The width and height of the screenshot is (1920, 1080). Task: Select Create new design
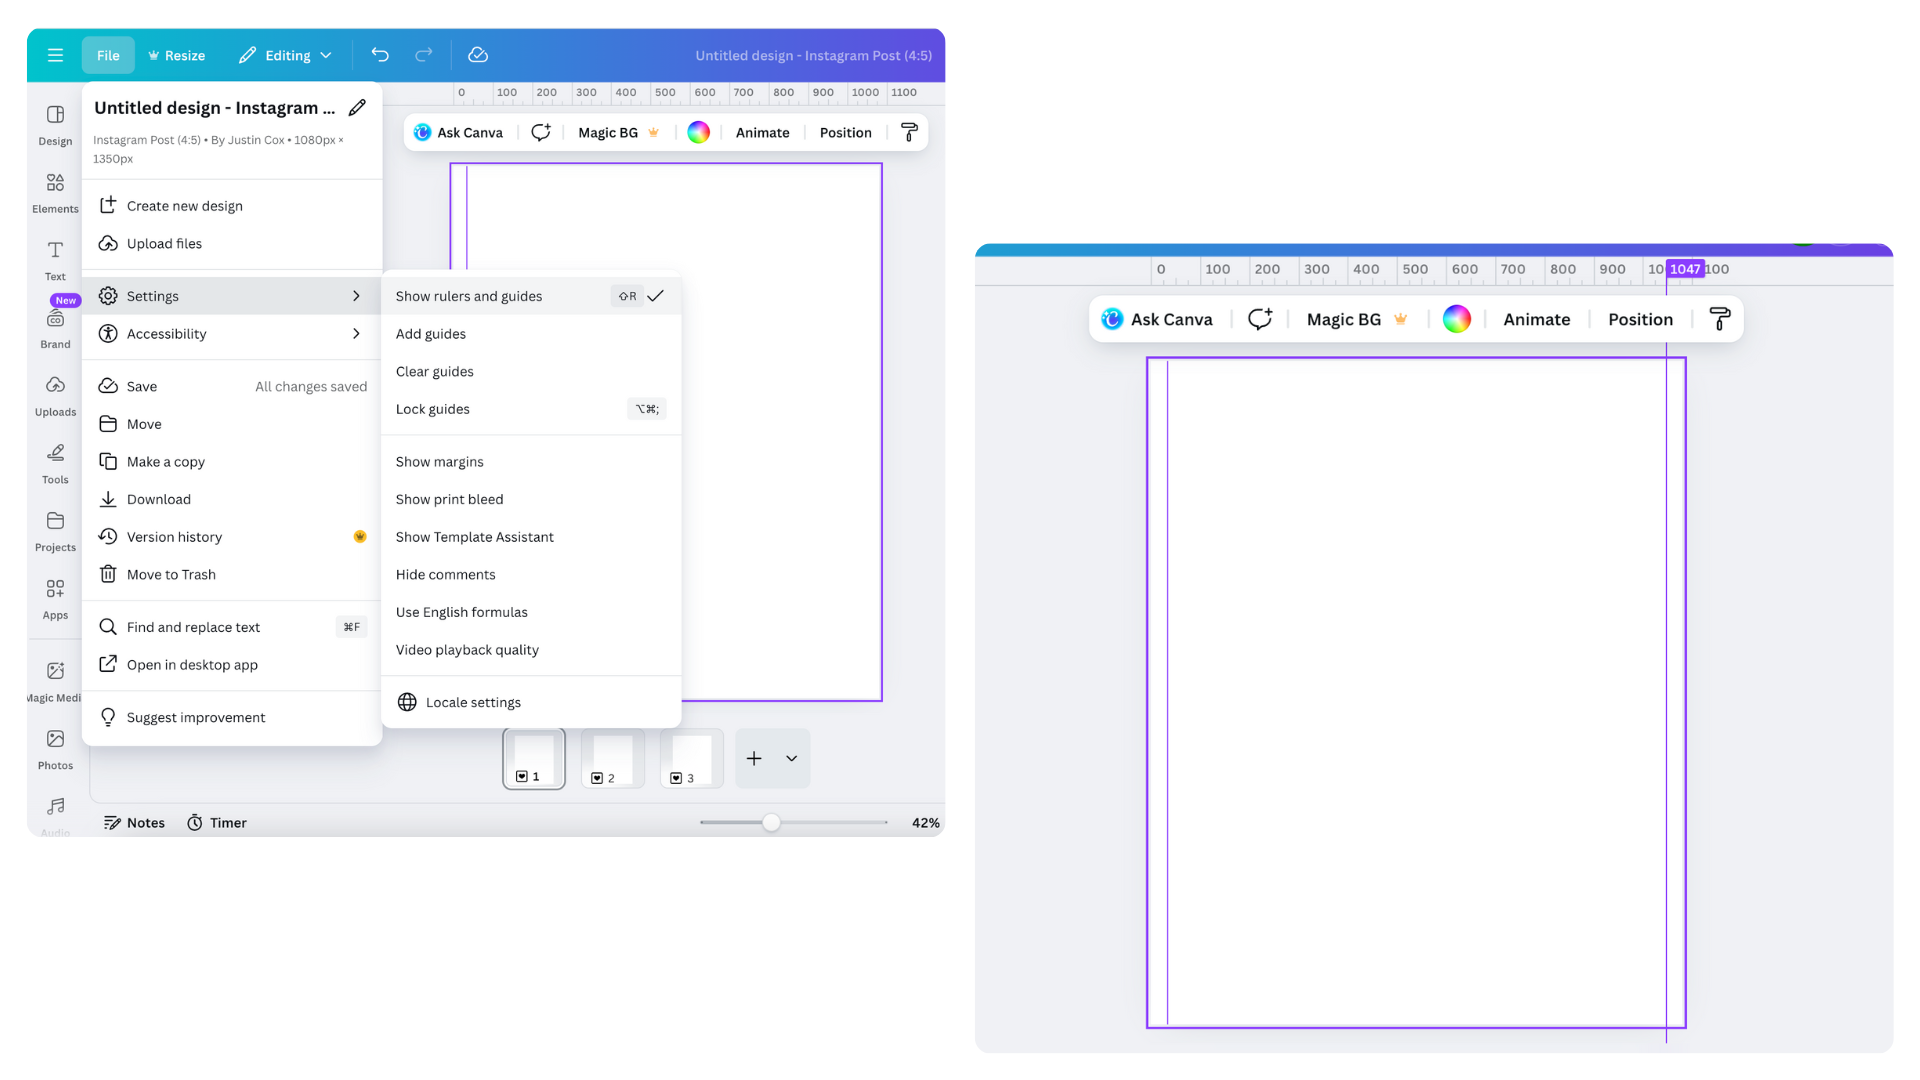pos(232,206)
